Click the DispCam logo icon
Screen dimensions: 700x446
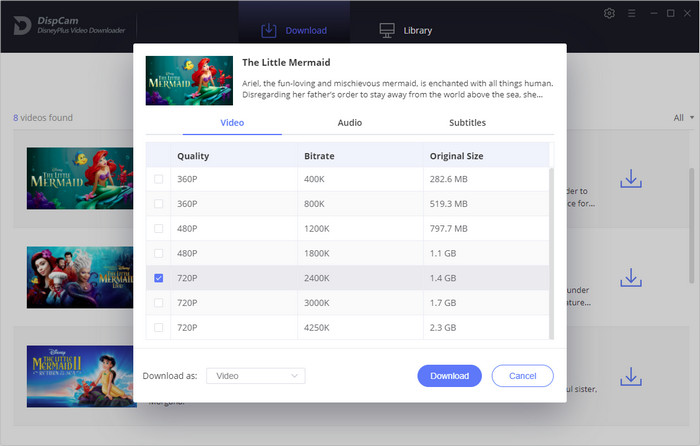pyautogui.click(x=22, y=25)
